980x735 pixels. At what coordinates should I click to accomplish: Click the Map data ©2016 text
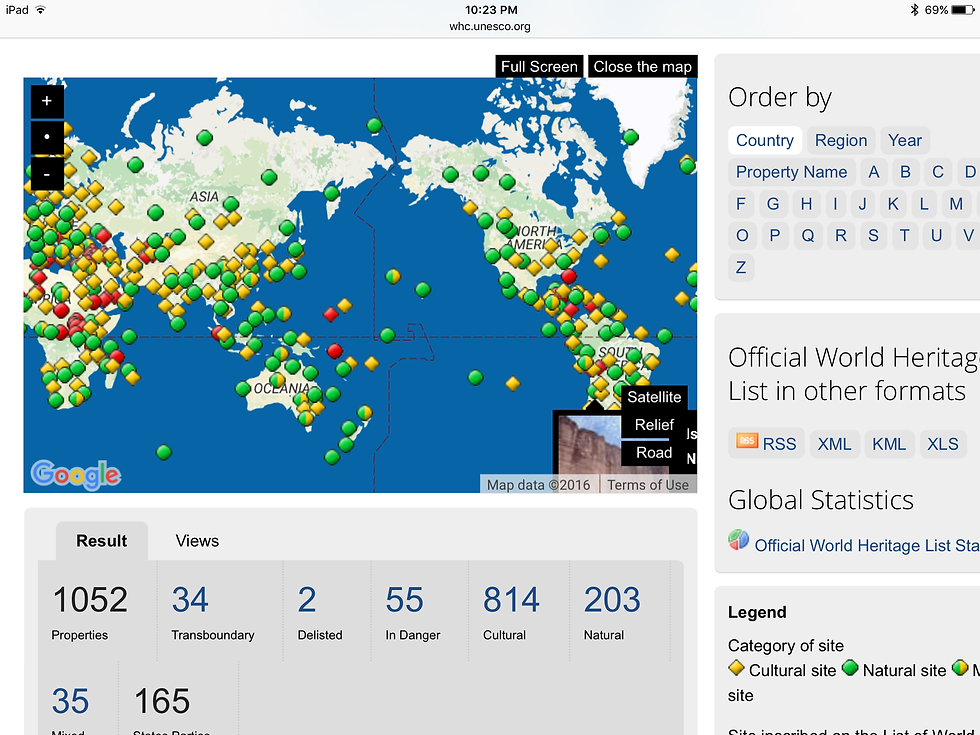pyautogui.click(x=538, y=485)
